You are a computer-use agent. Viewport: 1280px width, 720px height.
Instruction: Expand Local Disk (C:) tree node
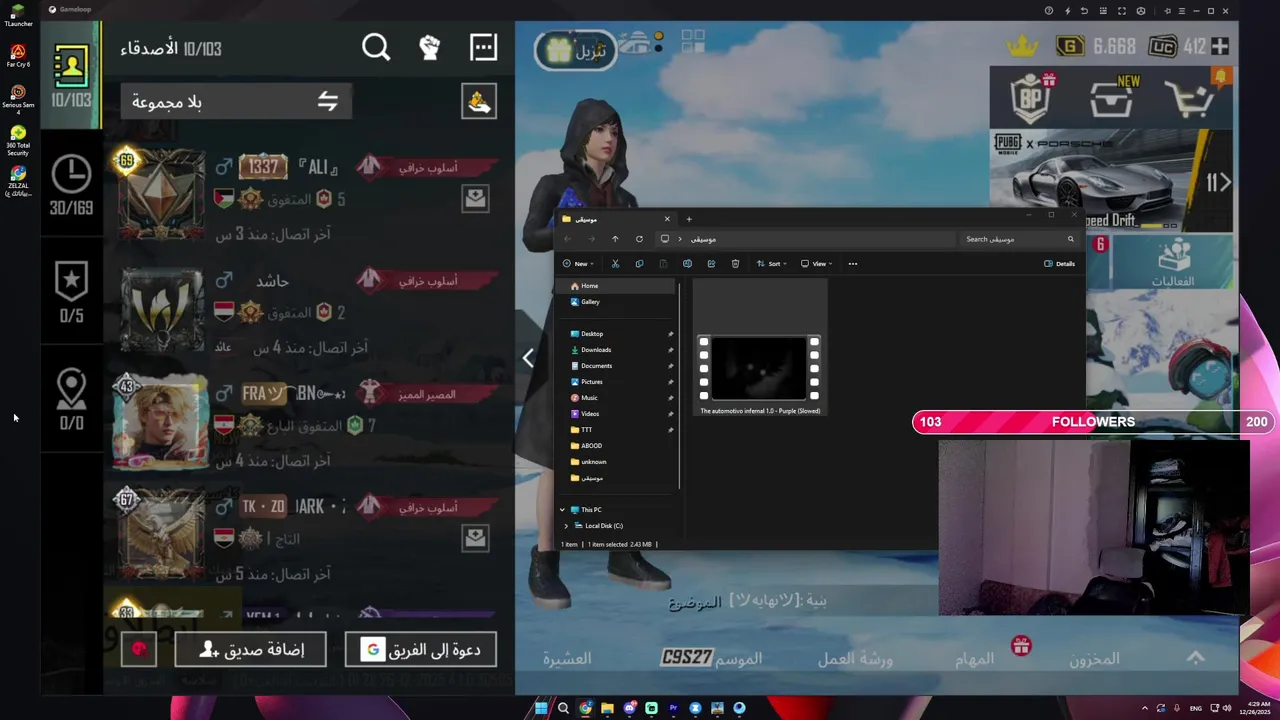[567, 526]
